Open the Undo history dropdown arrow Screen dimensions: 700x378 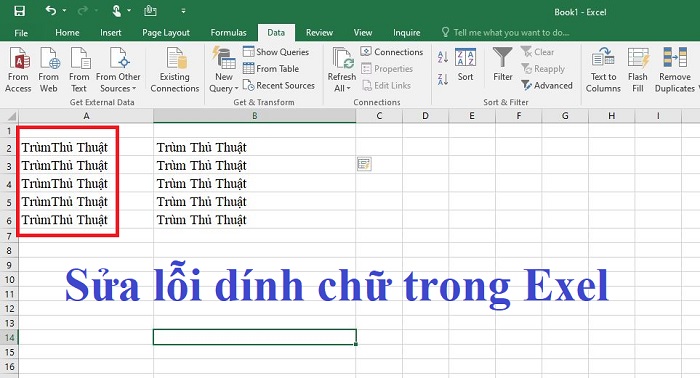(x=64, y=11)
